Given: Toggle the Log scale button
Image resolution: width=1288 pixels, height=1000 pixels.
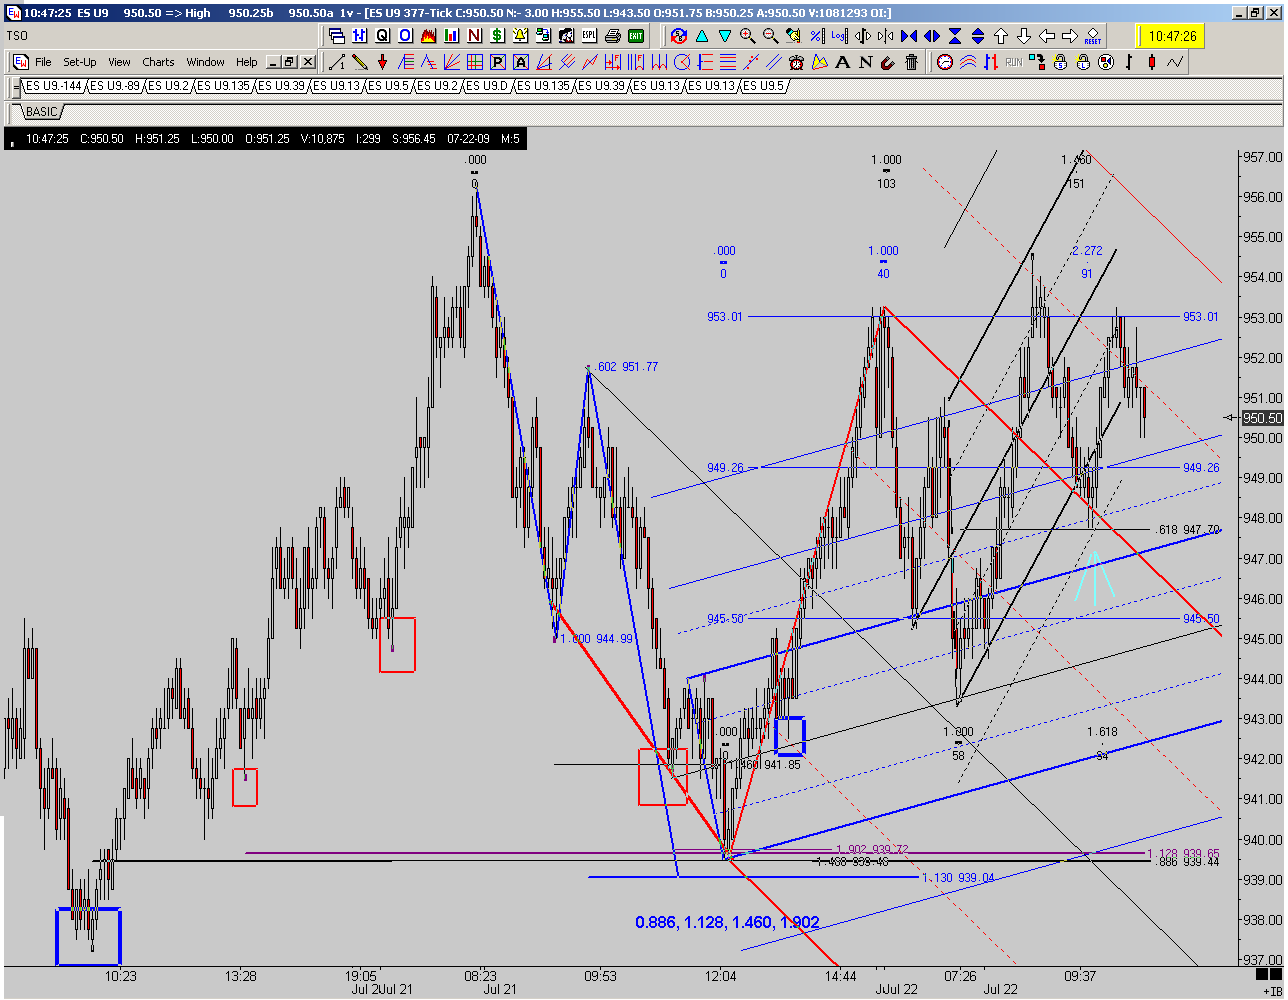Looking at the screenshot, I should point(839,36).
